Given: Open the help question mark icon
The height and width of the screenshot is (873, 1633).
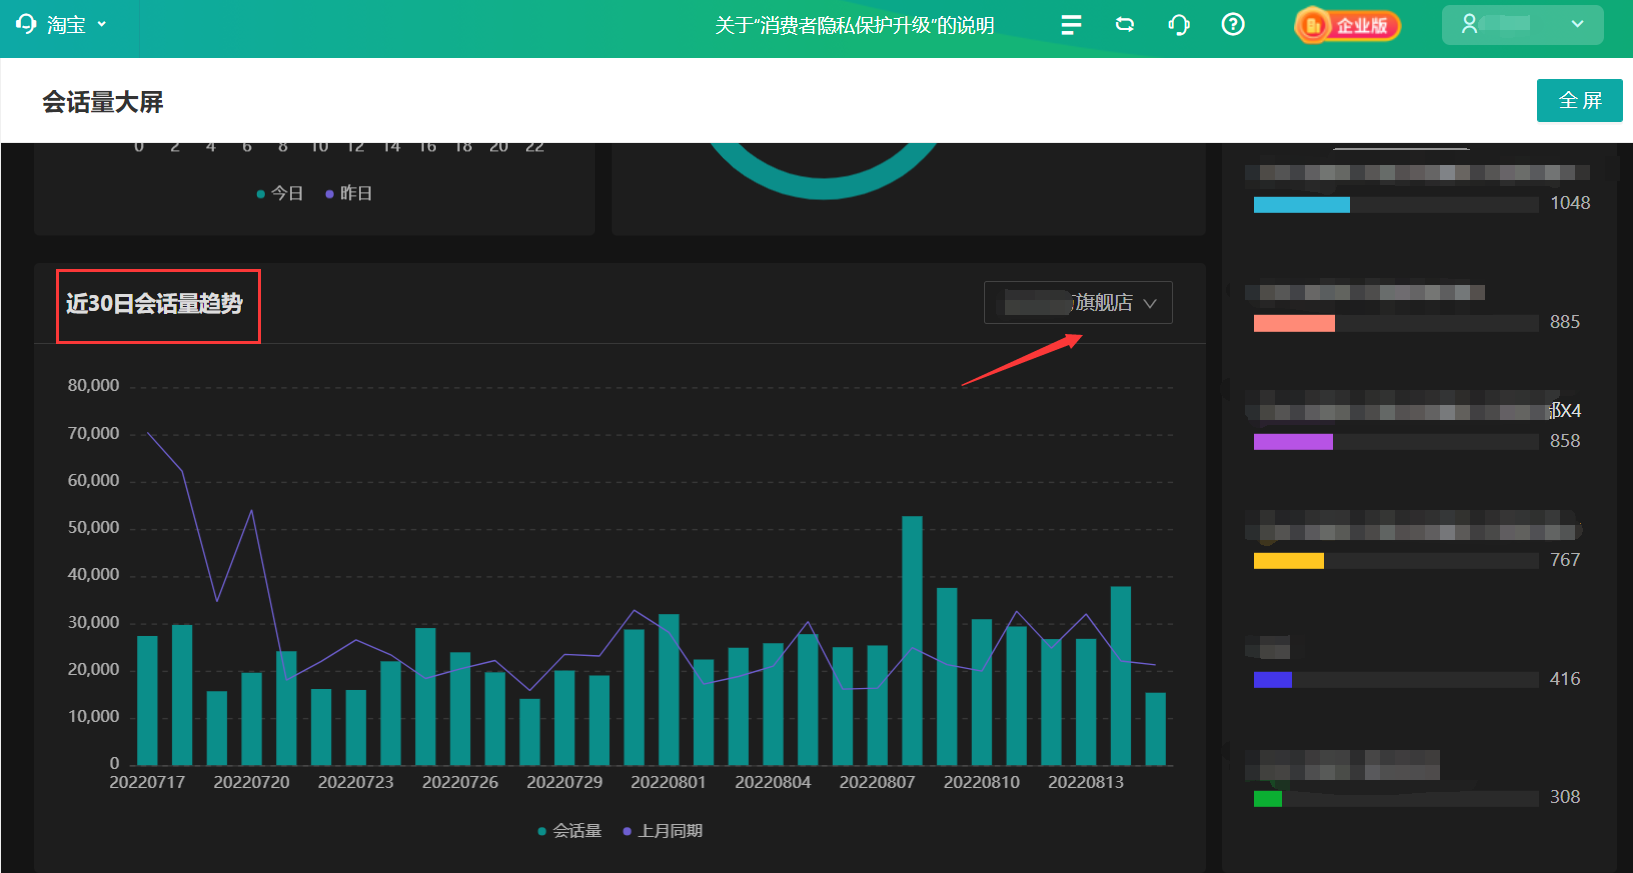Looking at the screenshot, I should (1233, 24).
